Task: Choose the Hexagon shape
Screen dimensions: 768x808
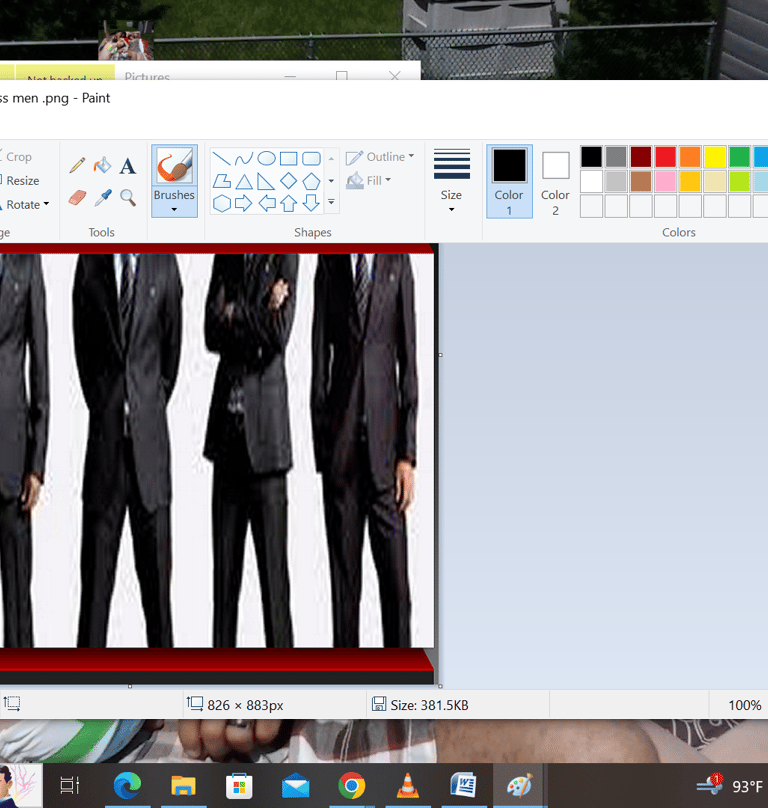Action: click(x=222, y=204)
